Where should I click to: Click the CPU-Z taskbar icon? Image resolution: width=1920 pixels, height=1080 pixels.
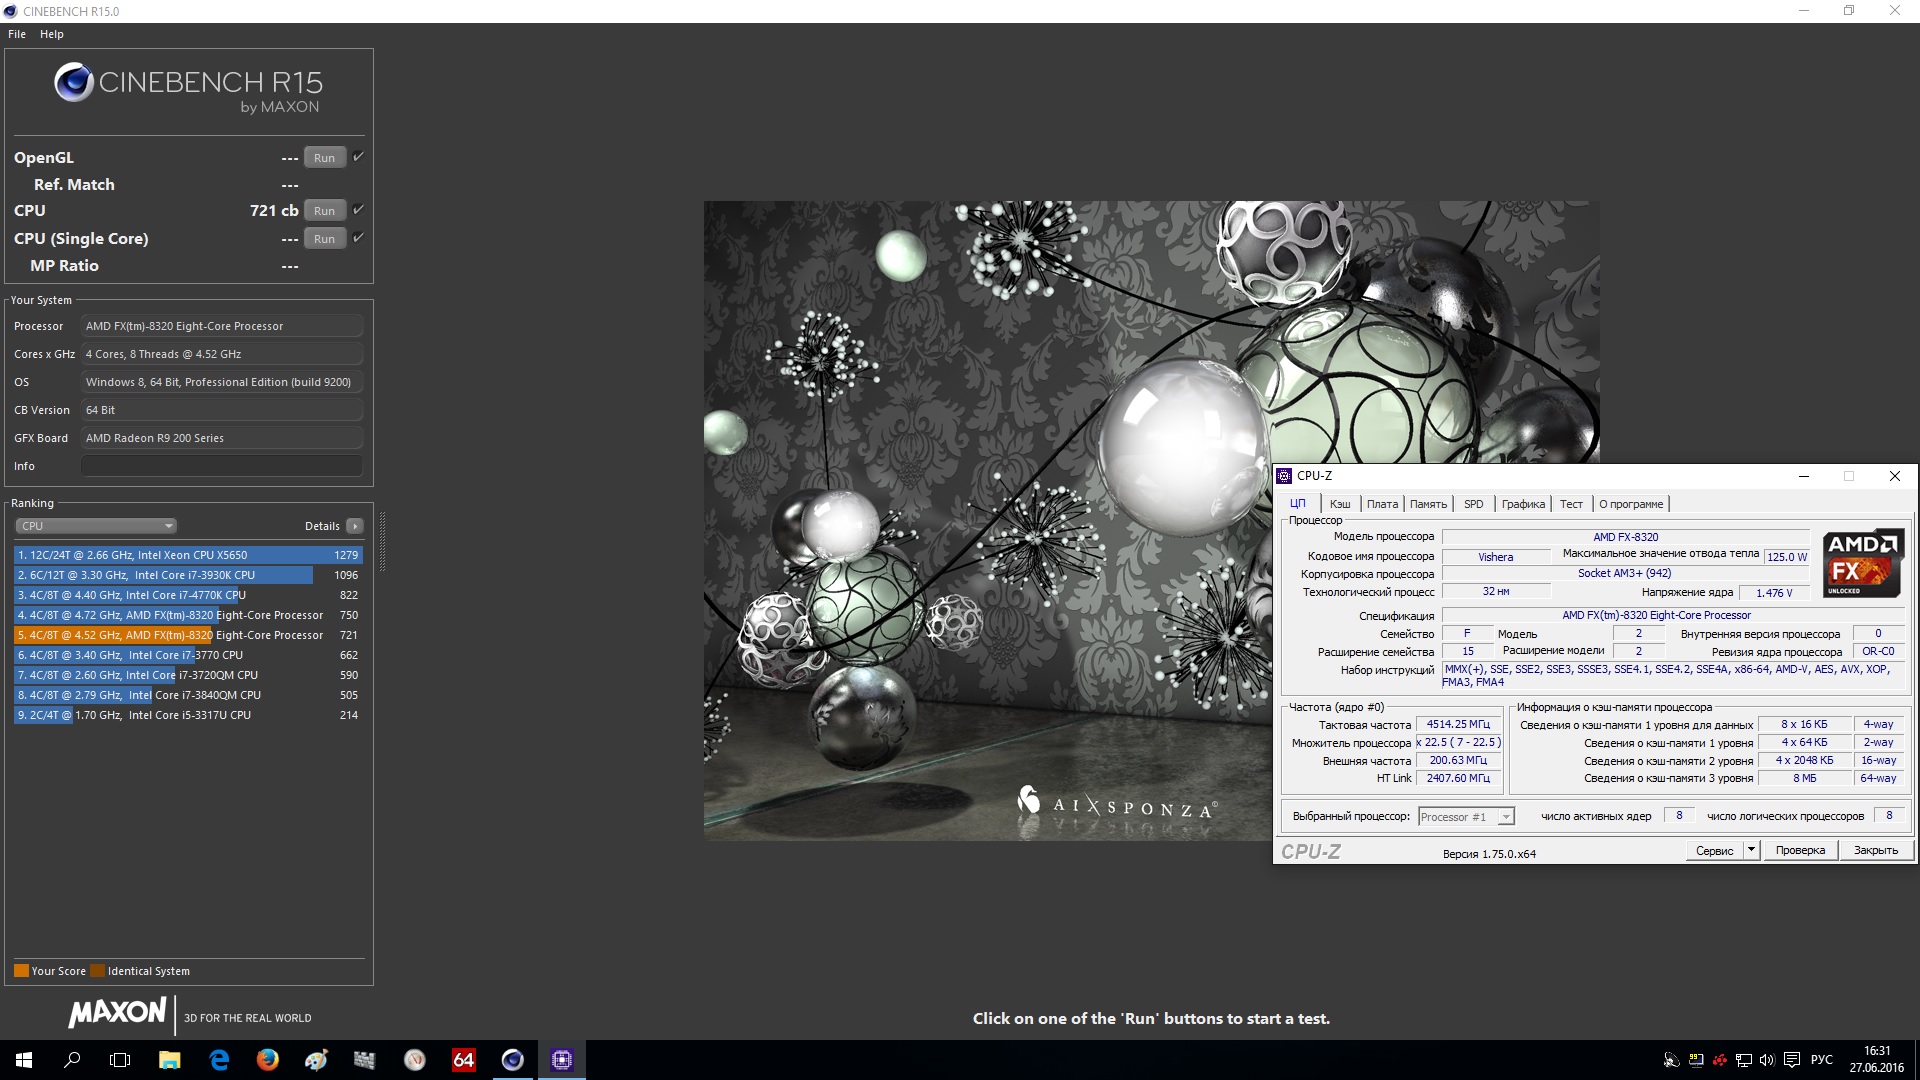coord(561,1060)
